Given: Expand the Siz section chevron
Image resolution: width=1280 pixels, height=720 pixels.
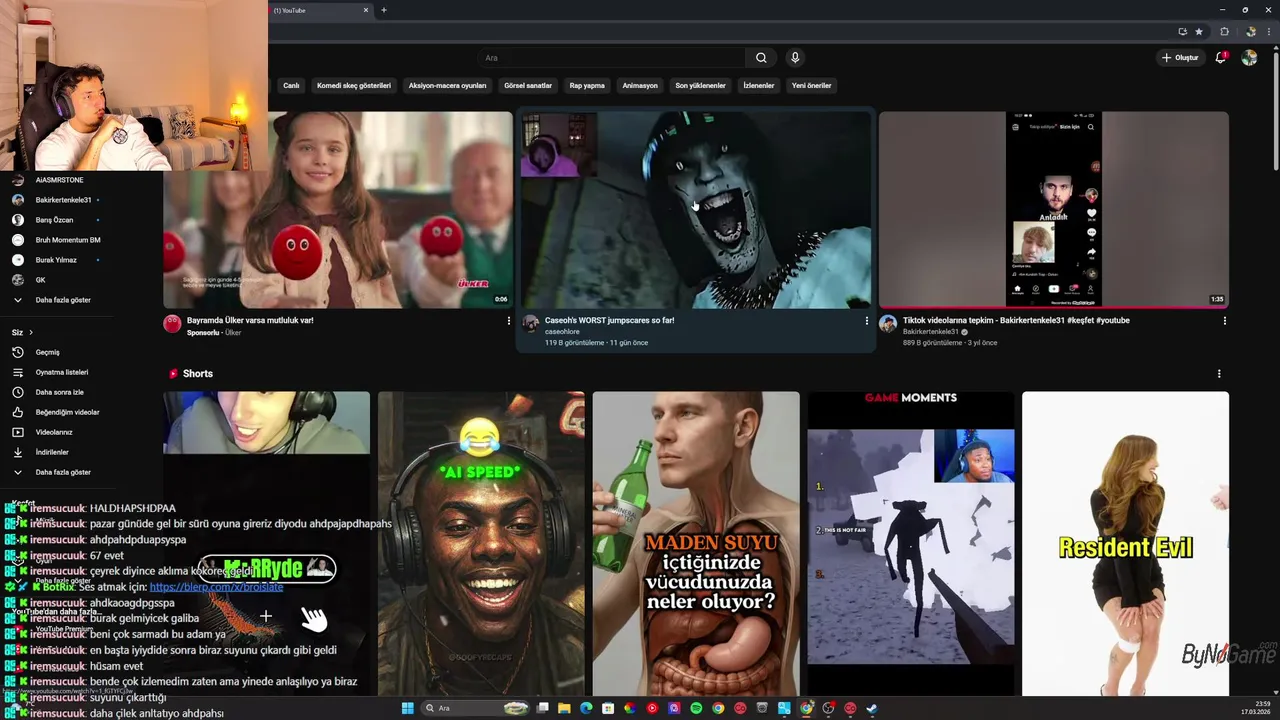Looking at the screenshot, I should point(31,332).
